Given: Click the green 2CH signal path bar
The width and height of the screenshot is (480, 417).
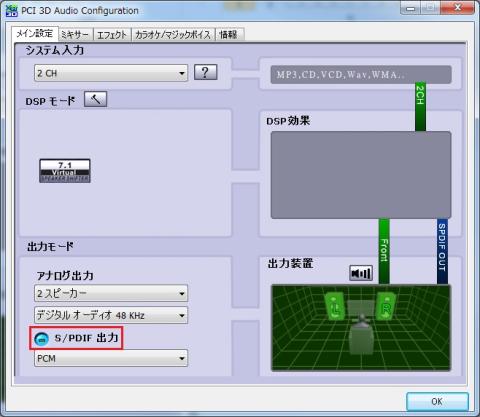Looking at the screenshot, I should 420,107.
